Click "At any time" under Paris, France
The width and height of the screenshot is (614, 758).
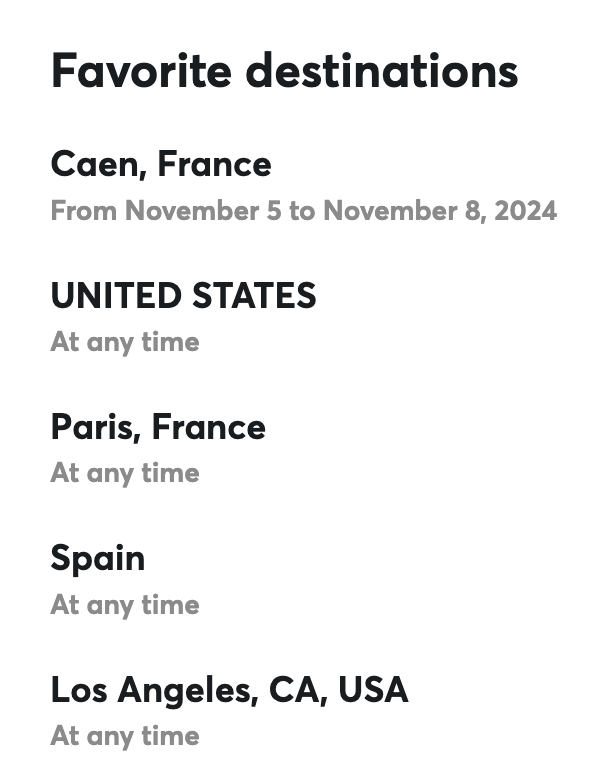click(x=125, y=473)
